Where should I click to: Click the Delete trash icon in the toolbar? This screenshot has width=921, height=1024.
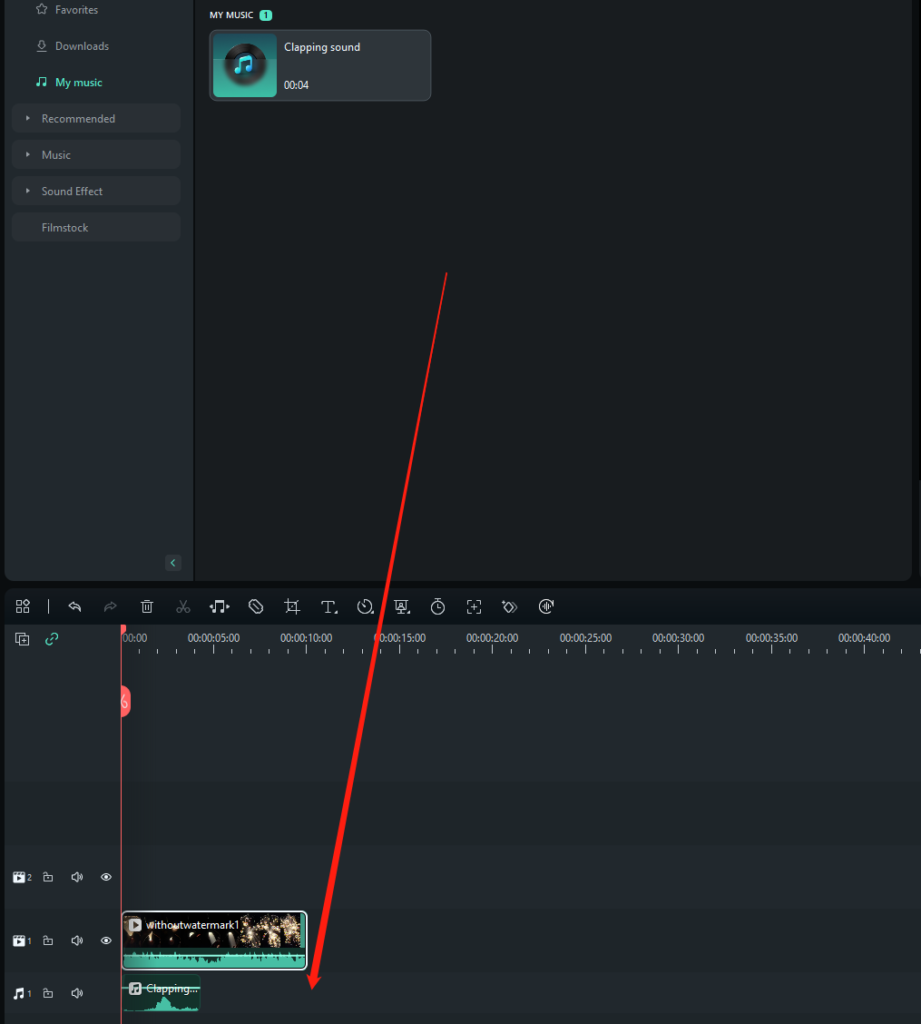(x=147, y=606)
